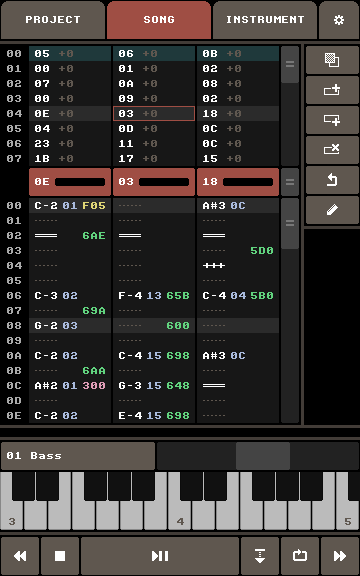Screen dimensions: 360x576
Task: Click the undo arrow icon
Action: [x=332, y=180]
